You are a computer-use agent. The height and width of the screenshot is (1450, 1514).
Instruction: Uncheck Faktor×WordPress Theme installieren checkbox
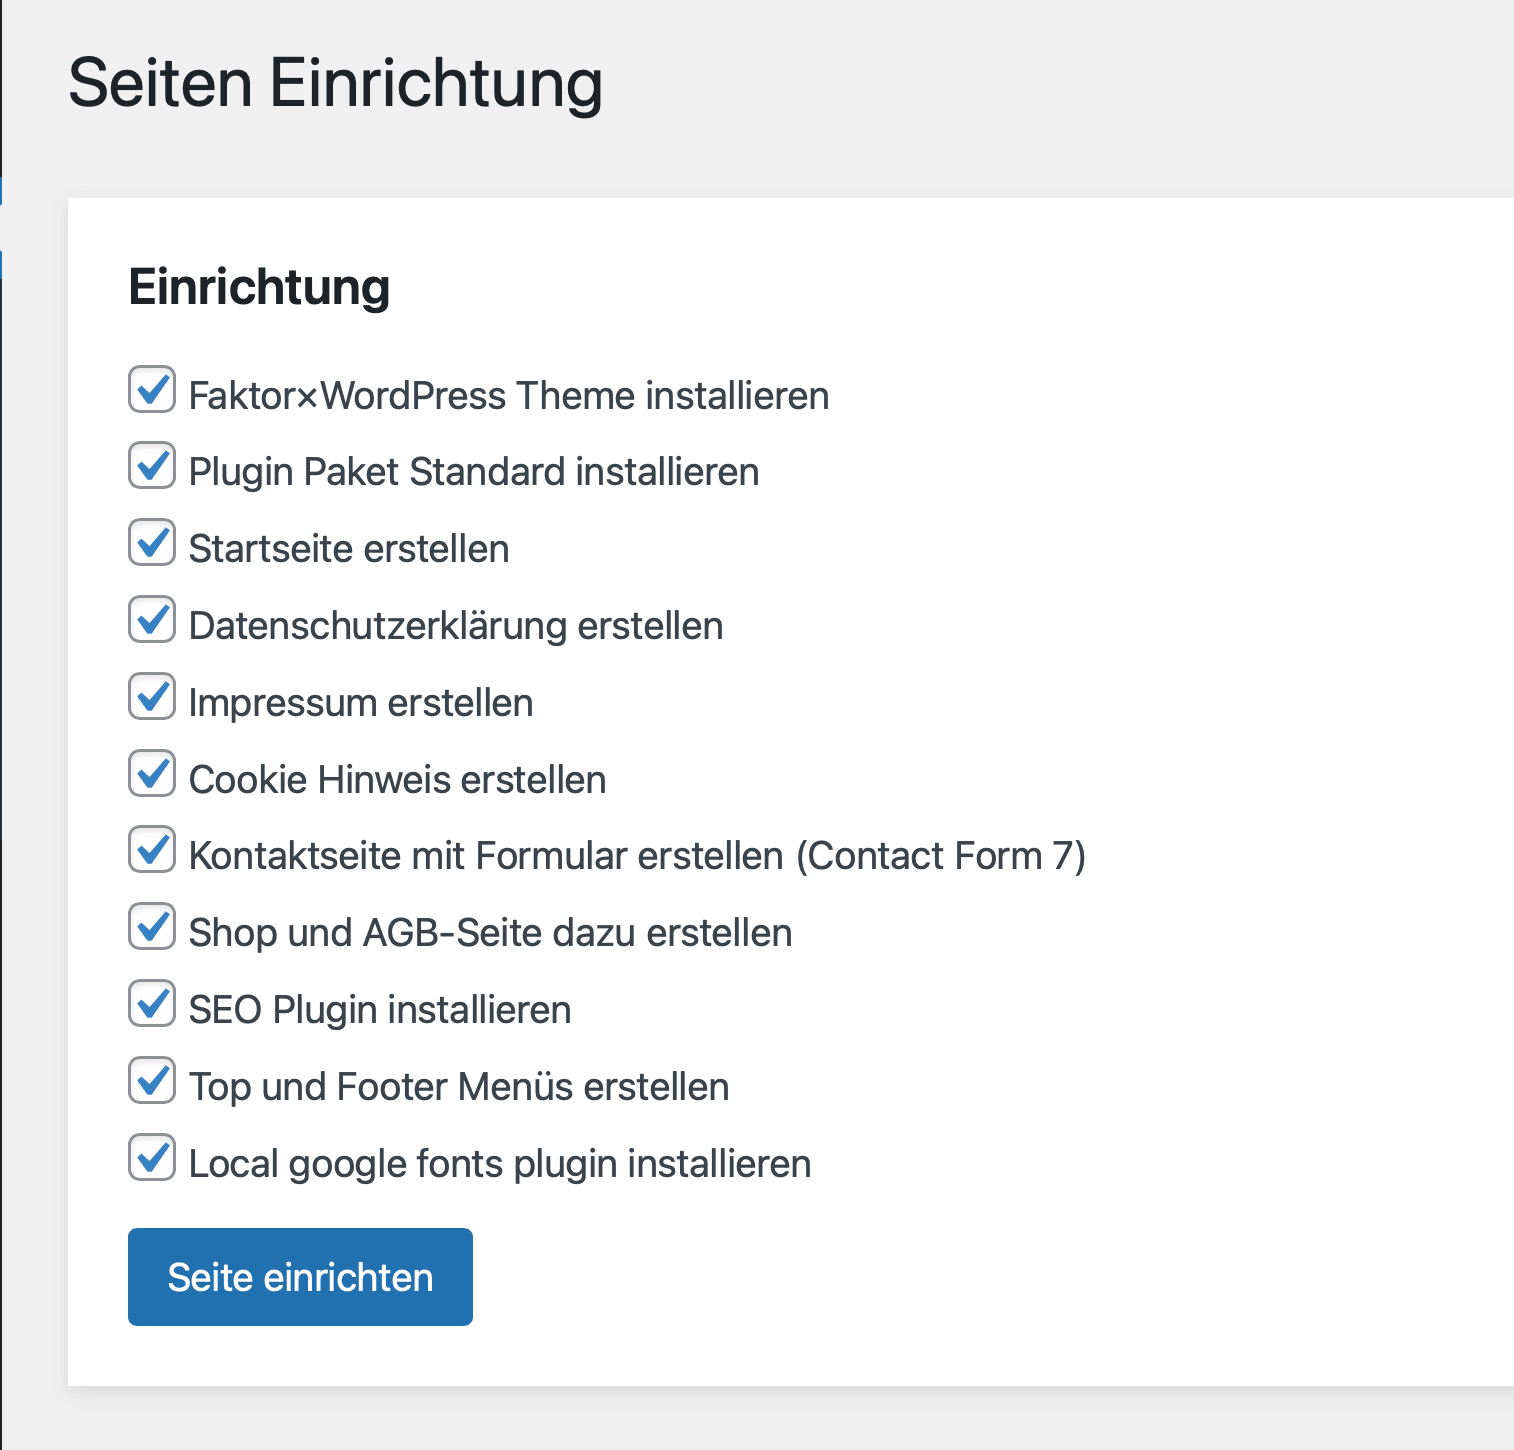pos(152,390)
